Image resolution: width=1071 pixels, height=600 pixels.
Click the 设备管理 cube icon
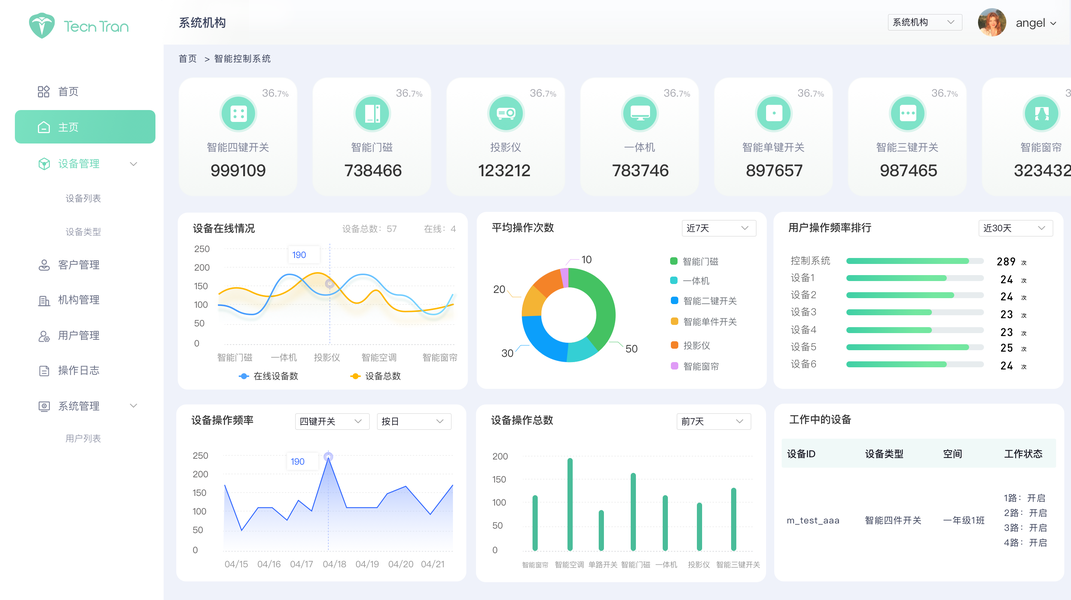point(44,163)
